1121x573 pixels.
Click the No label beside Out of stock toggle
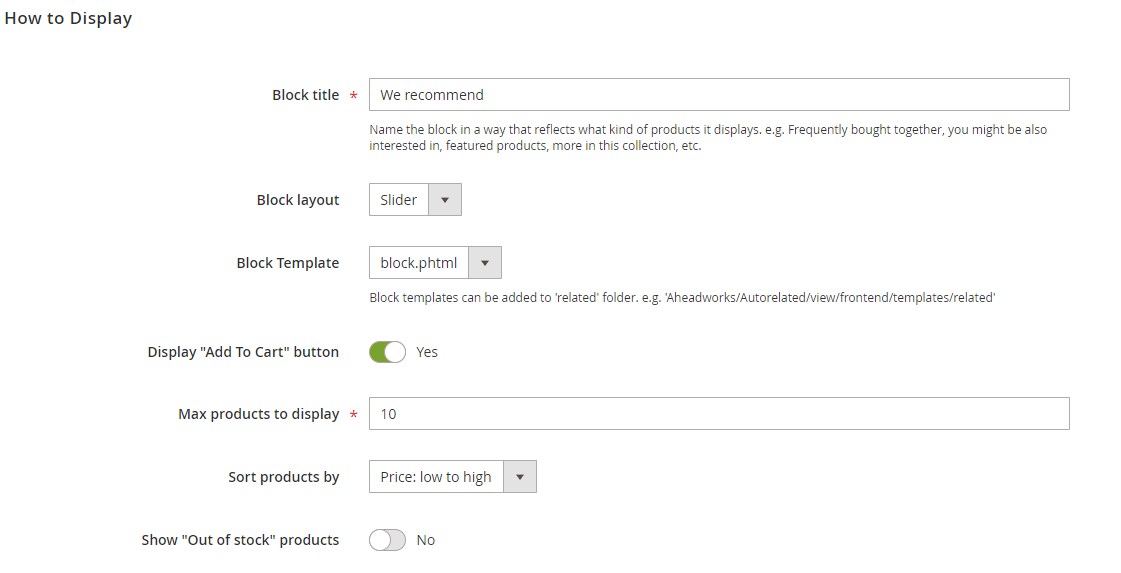point(426,540)
